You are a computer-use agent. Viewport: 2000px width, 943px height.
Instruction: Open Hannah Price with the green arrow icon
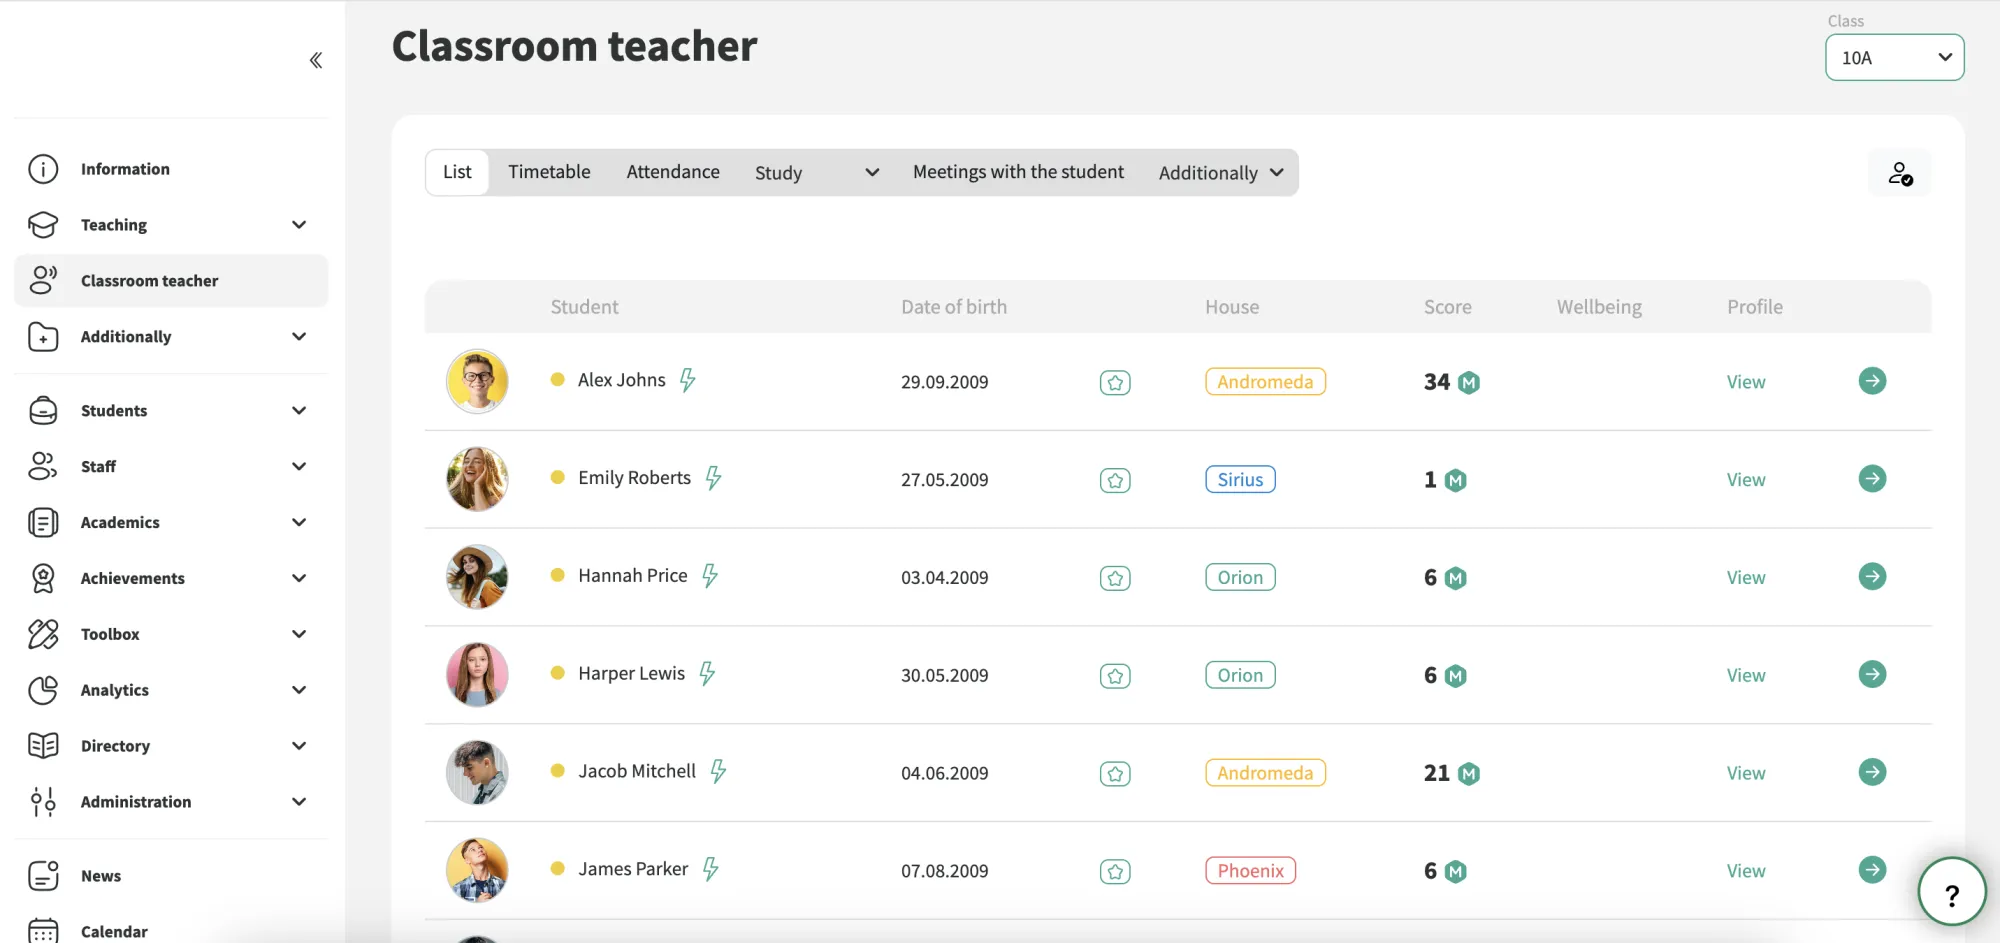coord(1872,577)
